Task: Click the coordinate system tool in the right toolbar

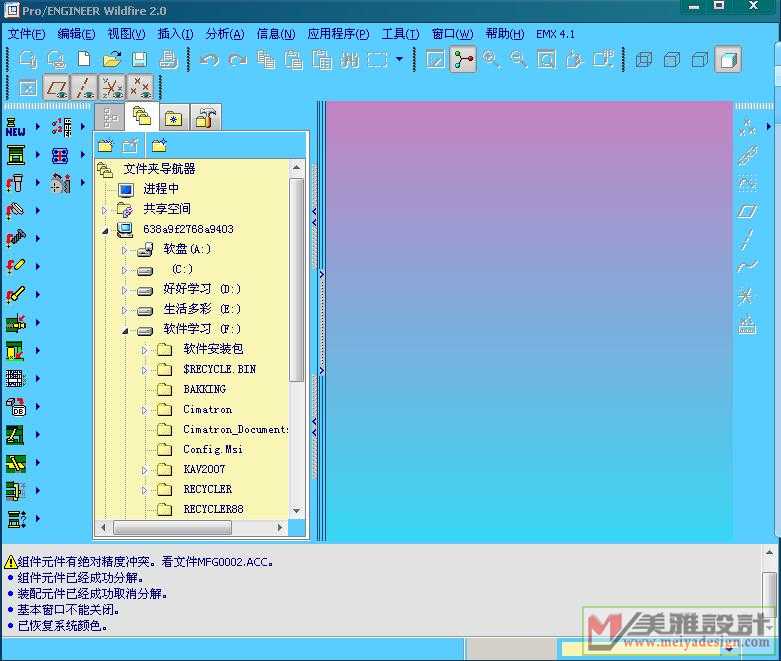Action: [747, 295]
